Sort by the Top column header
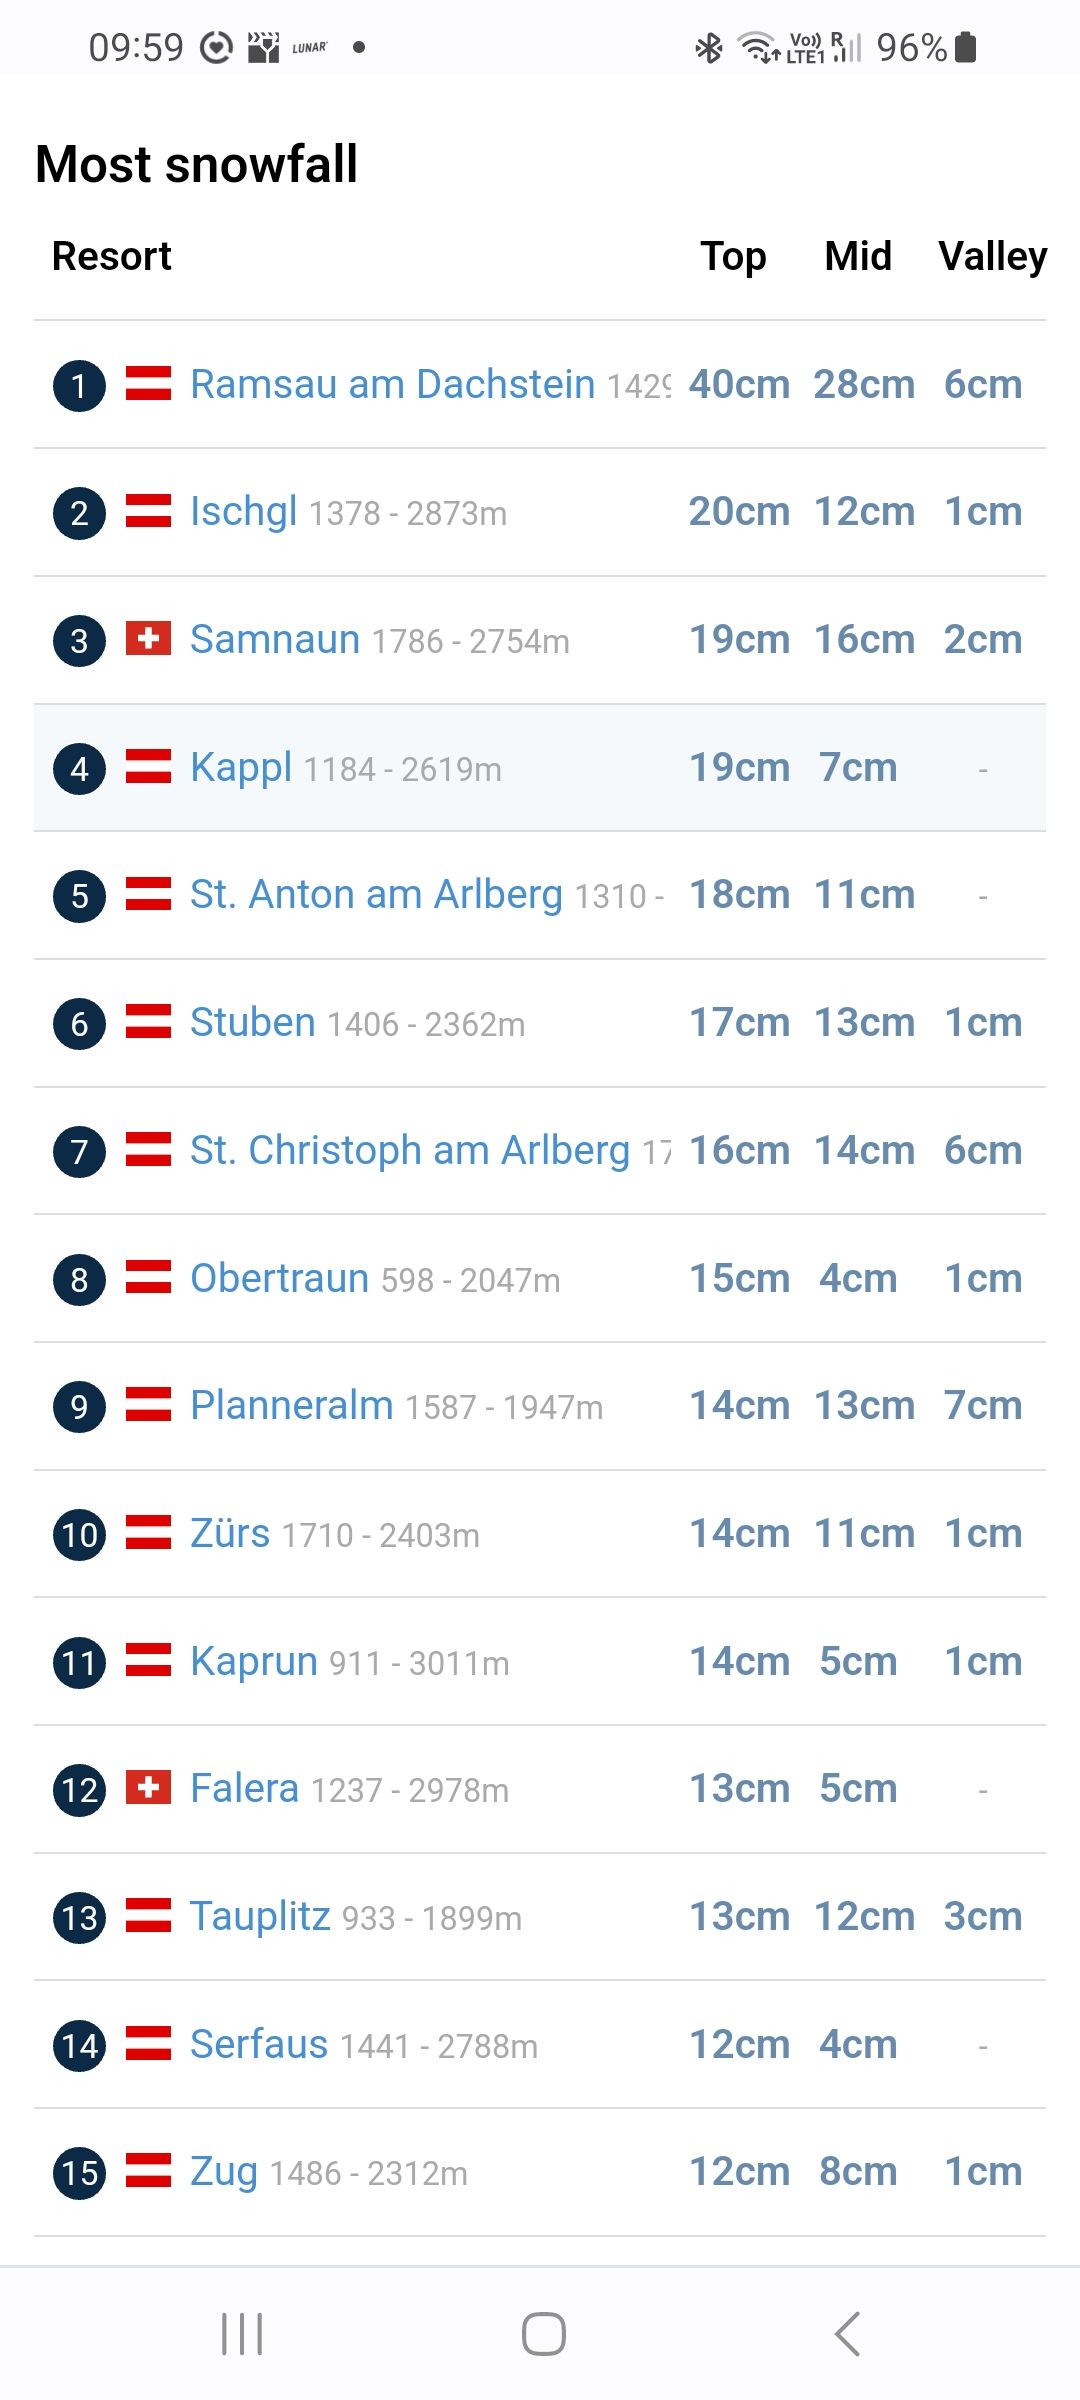This screenshot has width=1080, height=2400. pyautogui.click(x=733, y=256)
